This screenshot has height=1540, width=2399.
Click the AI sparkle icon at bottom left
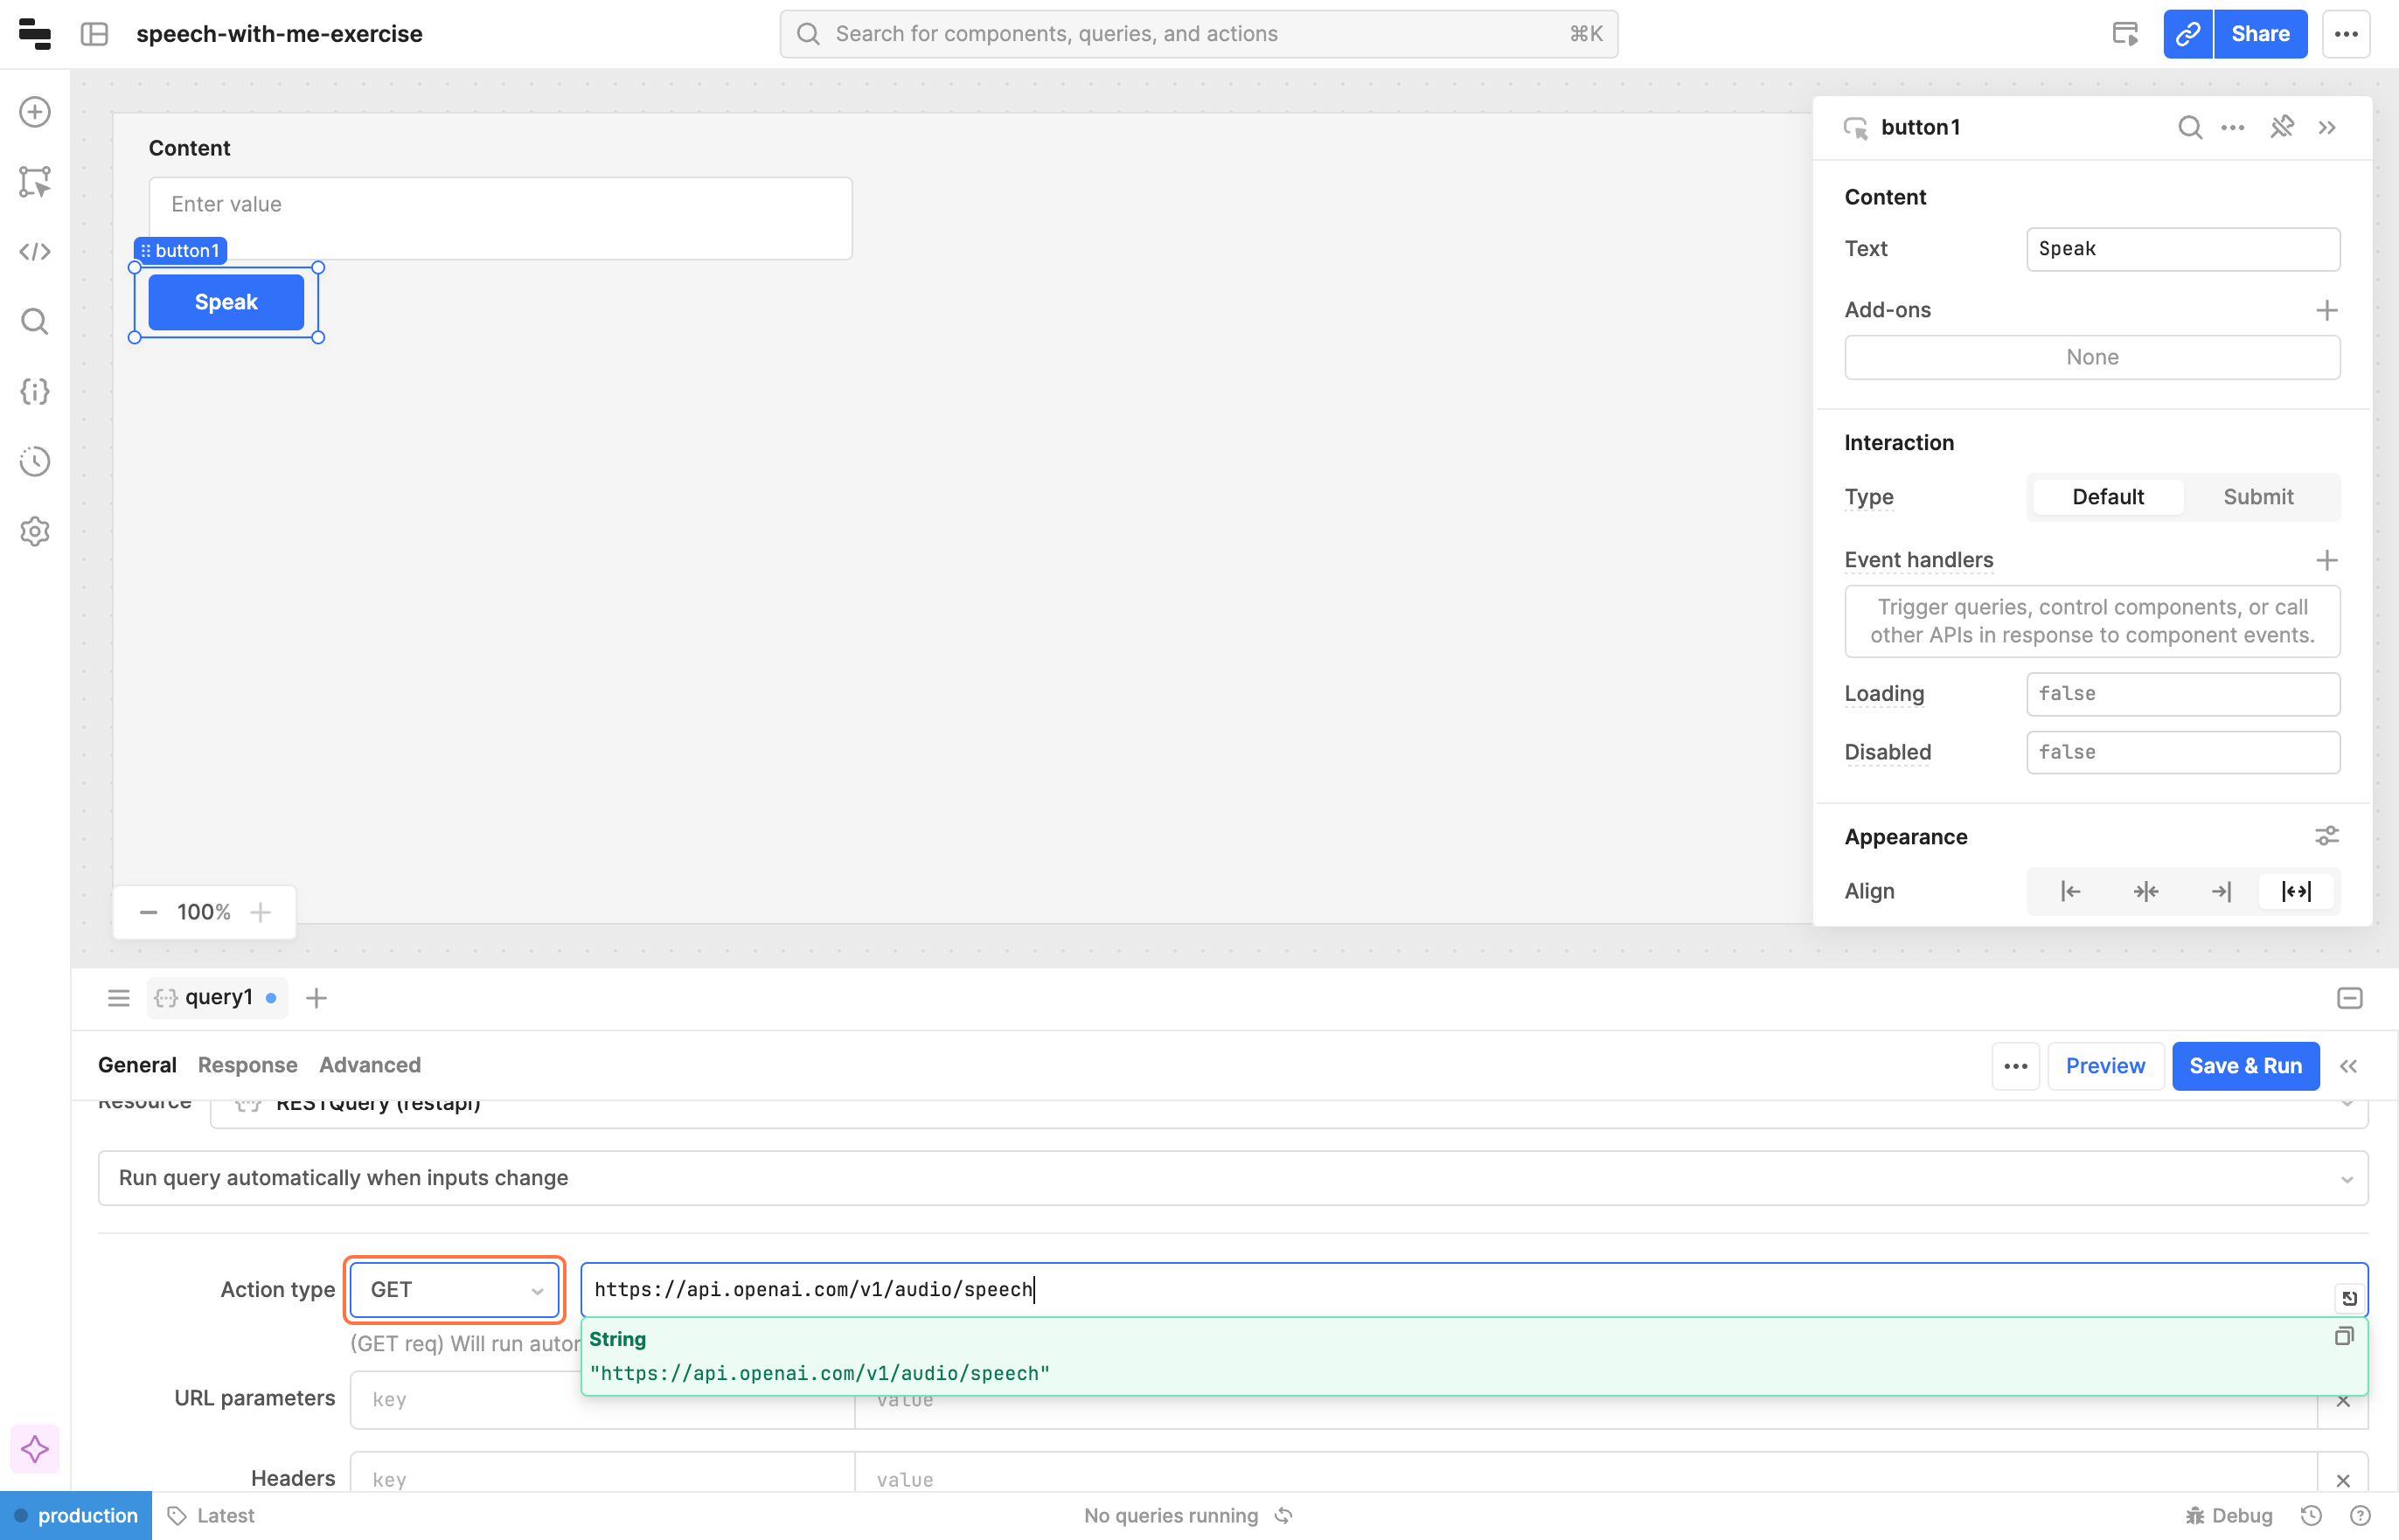coord(35,1449)
